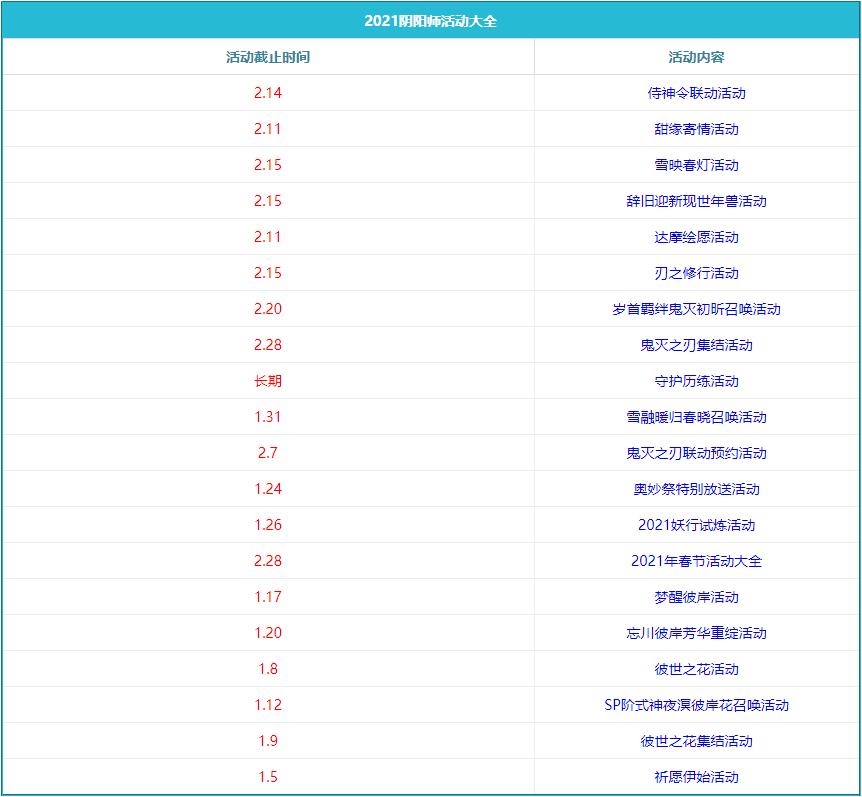Open the 2021年春节活动大全 link
Screen dimensions: 862x797
pos(696,561)
